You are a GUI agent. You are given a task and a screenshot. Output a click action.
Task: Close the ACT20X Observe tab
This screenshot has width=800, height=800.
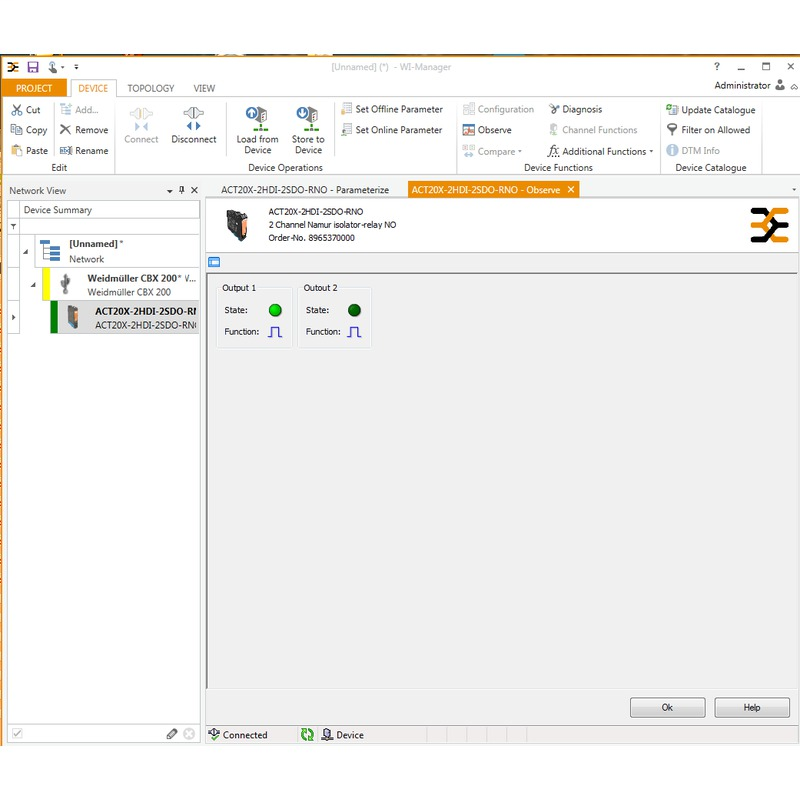pos(571,190)
